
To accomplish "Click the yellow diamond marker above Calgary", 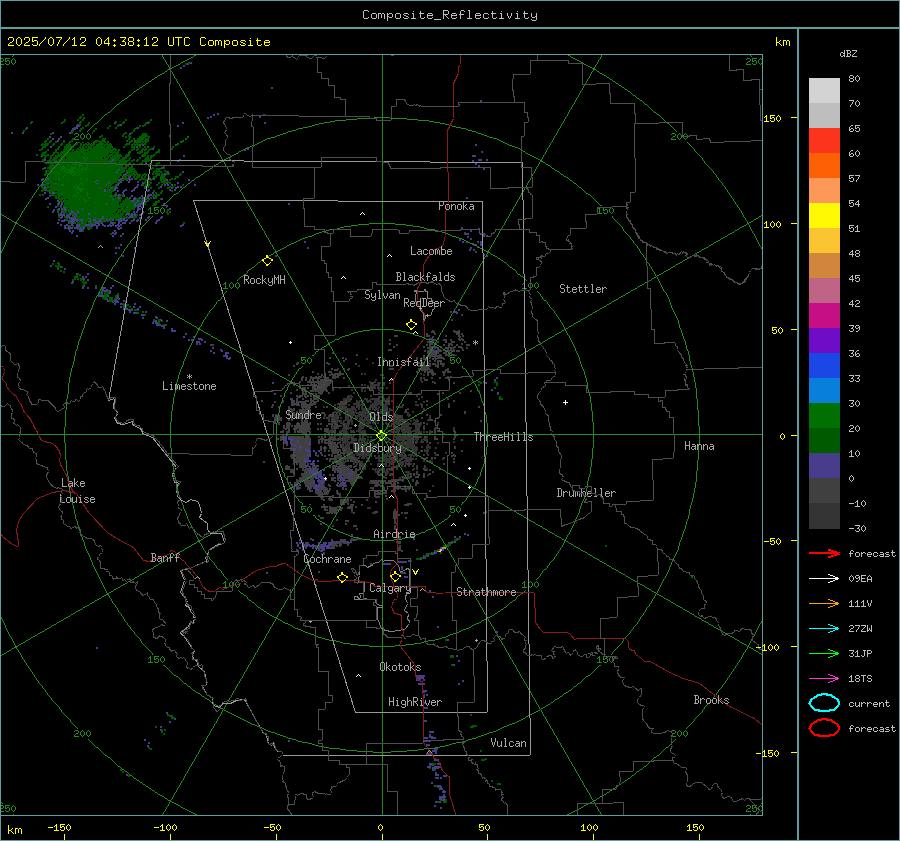I will (395, 576).
